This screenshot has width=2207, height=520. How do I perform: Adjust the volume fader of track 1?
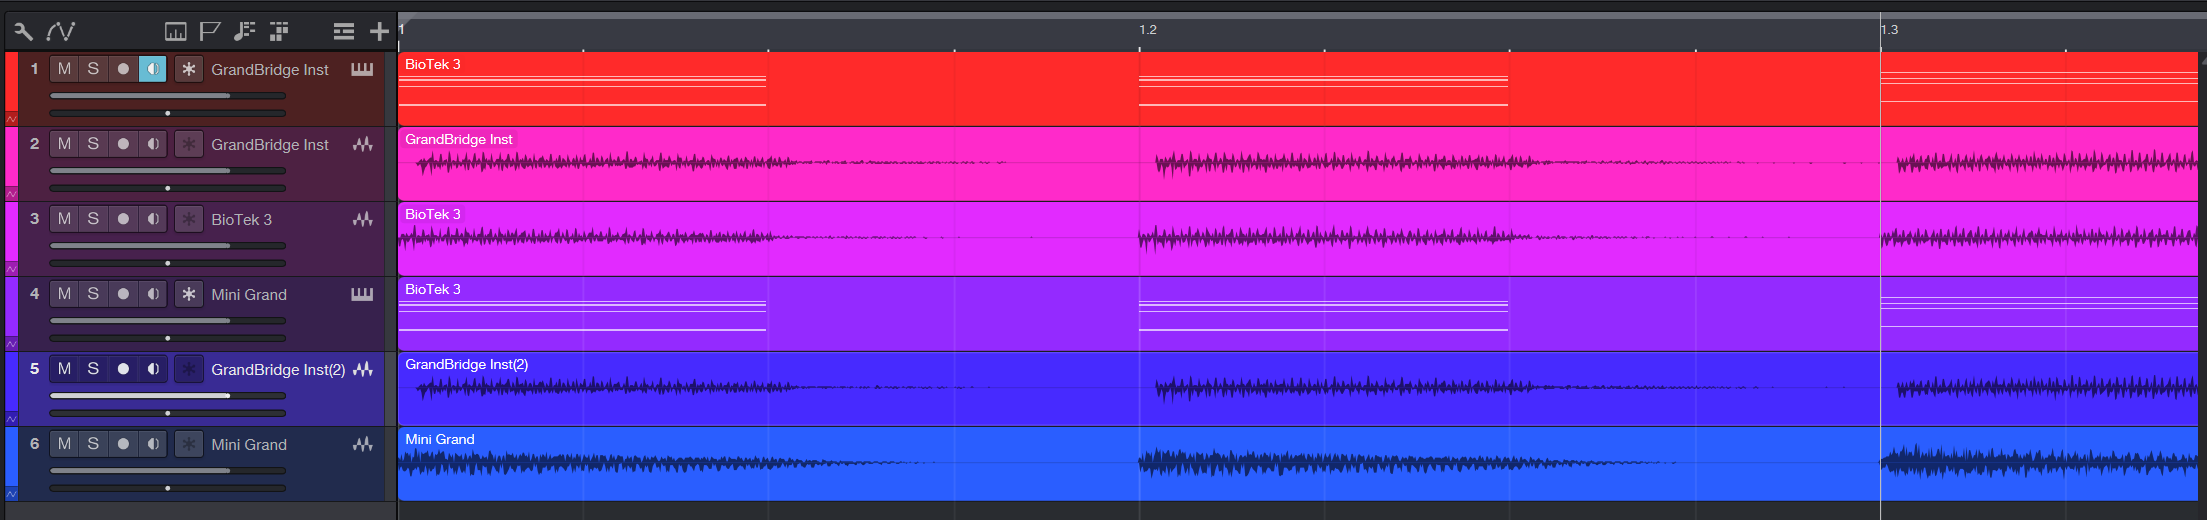click(x=168, y=96)
